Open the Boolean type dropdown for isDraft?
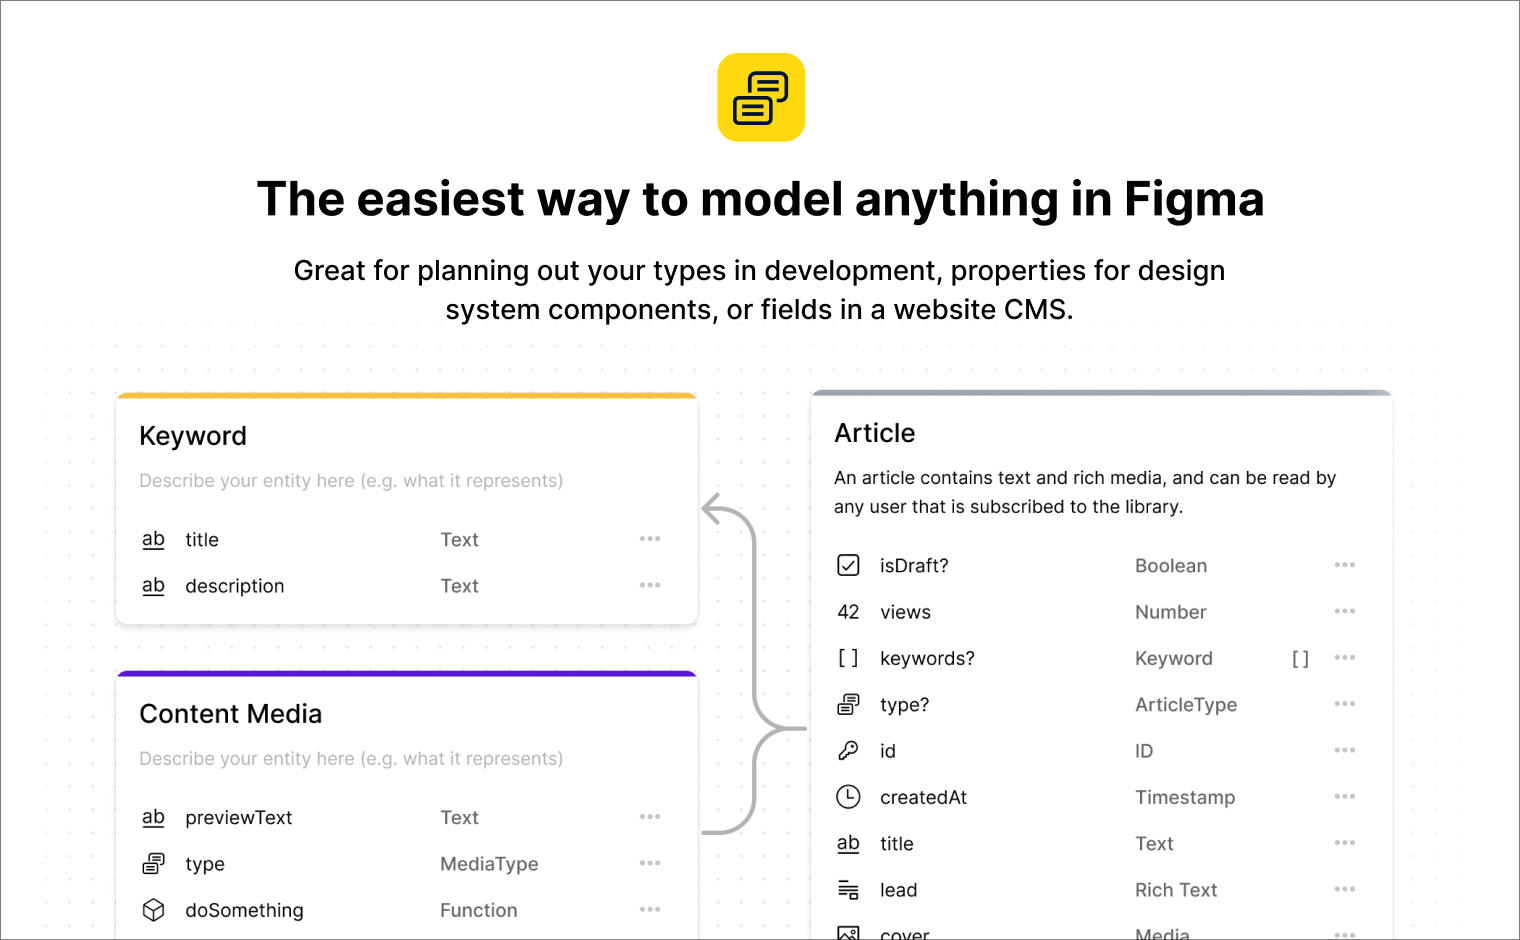 [1170, 565]
